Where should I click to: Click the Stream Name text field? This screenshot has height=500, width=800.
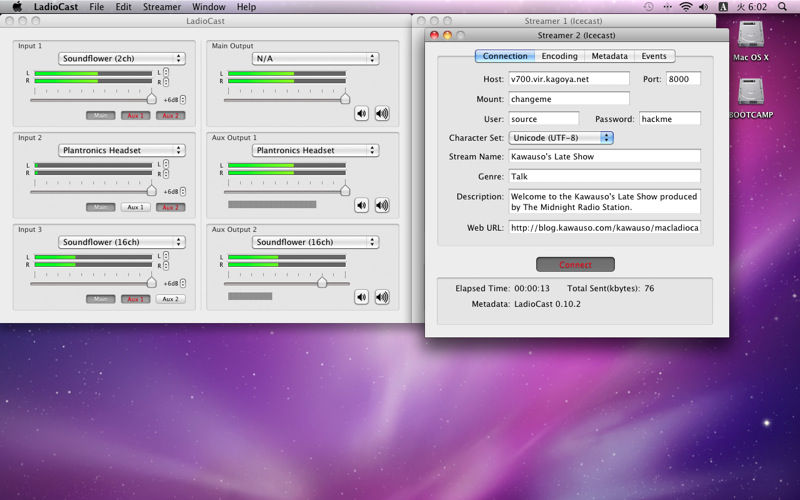pos(604,156)
